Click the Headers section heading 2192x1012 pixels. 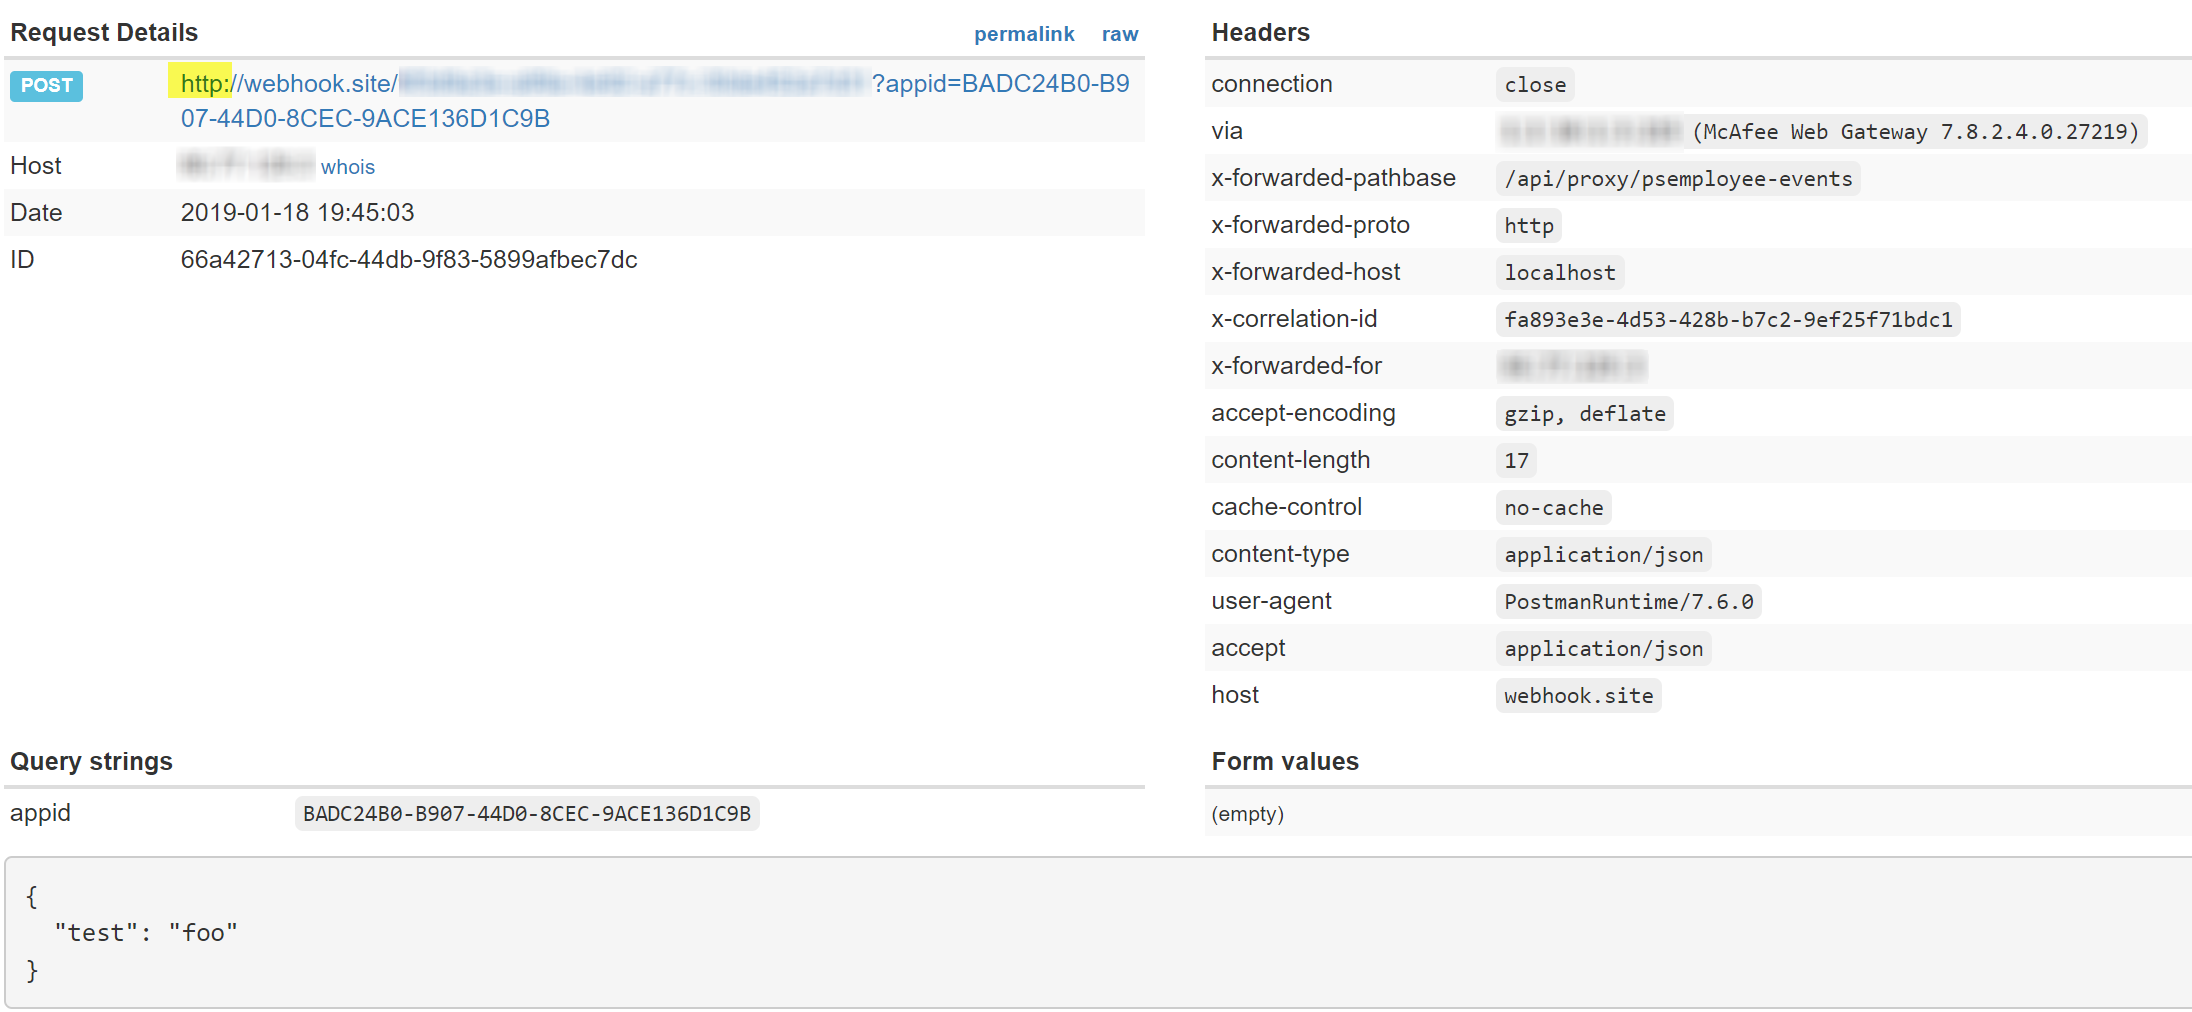tap(1260, 31)
